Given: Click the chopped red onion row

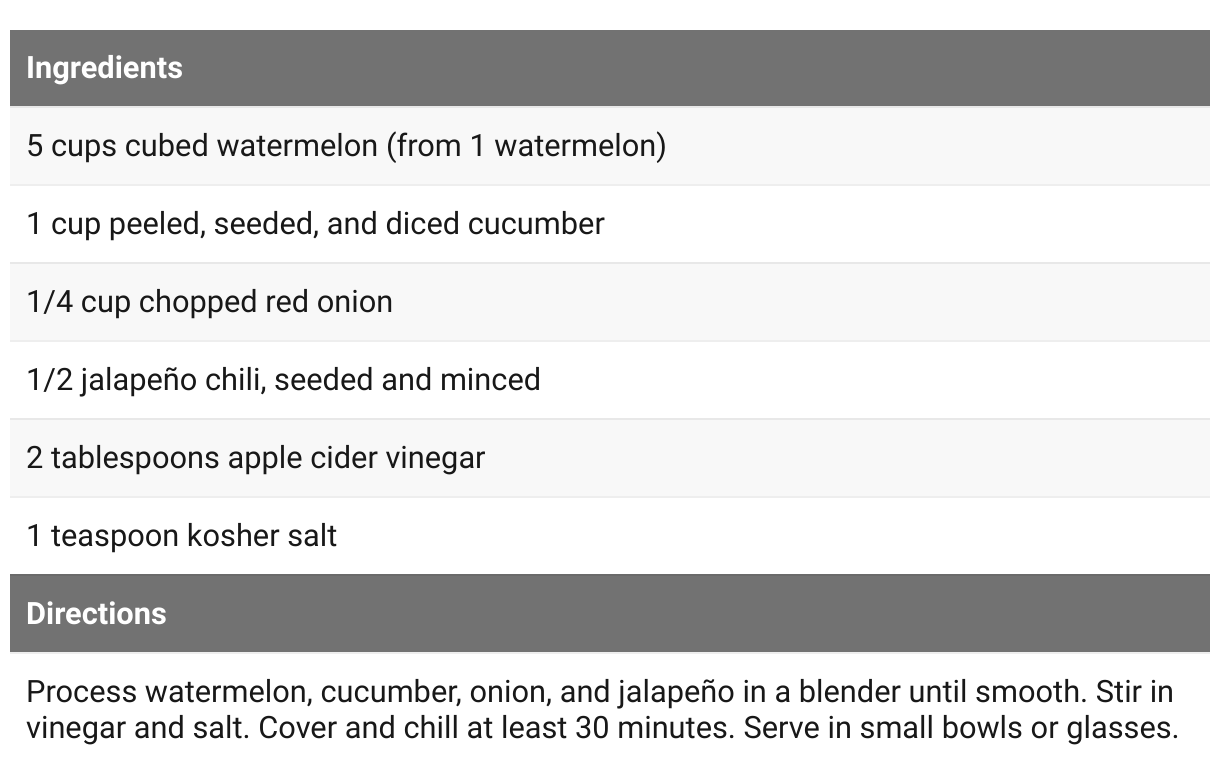Looking at the screenshot, I should 209,301.
